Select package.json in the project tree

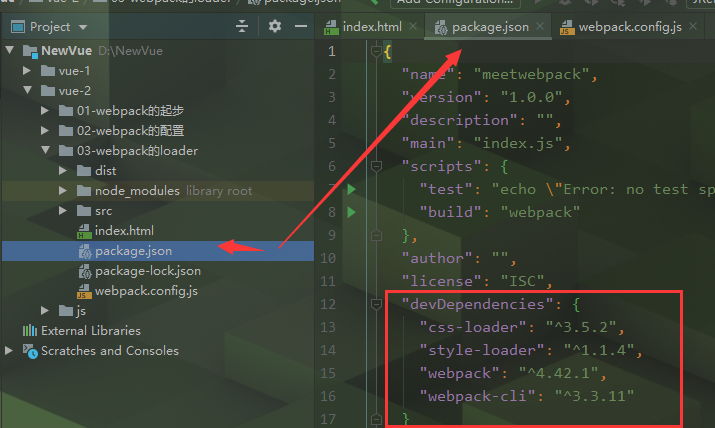158,251
